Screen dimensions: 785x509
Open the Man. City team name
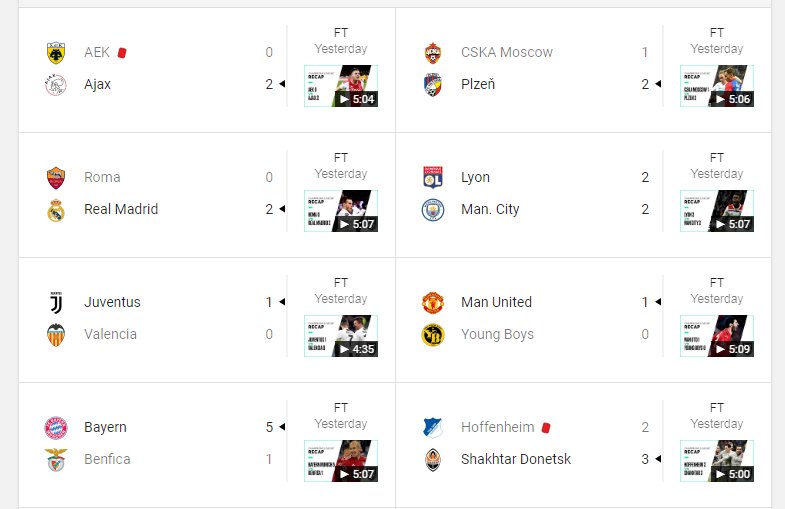pos(490,209)
